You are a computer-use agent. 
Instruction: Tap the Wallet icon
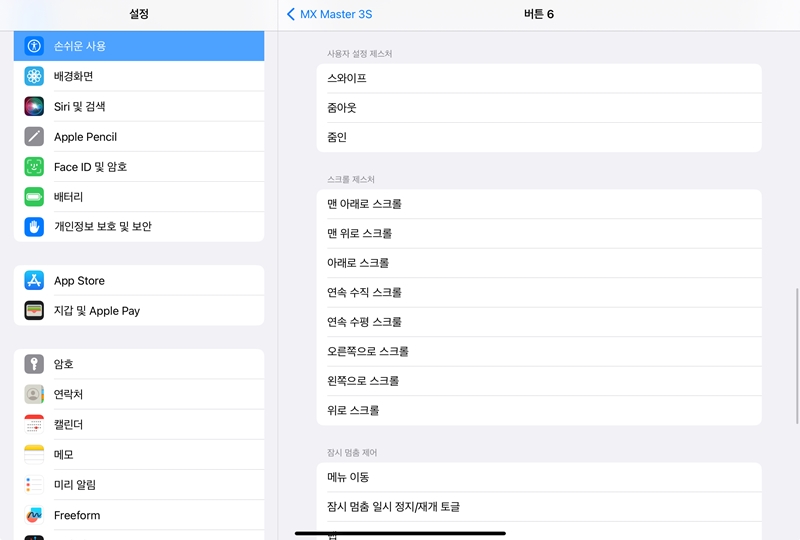click(x=34, y=310)
